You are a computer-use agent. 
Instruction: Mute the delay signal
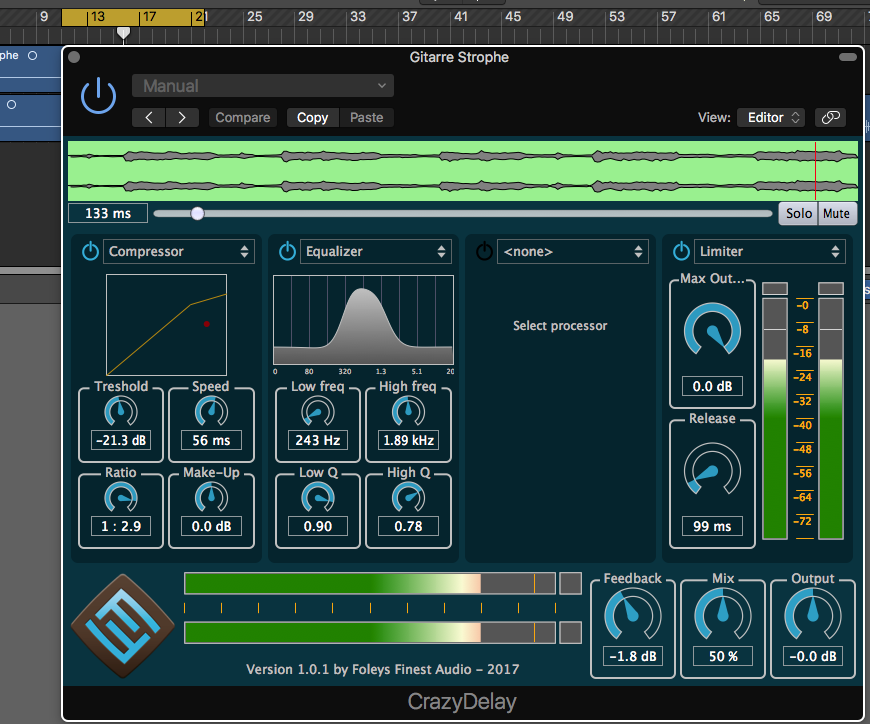836,213
